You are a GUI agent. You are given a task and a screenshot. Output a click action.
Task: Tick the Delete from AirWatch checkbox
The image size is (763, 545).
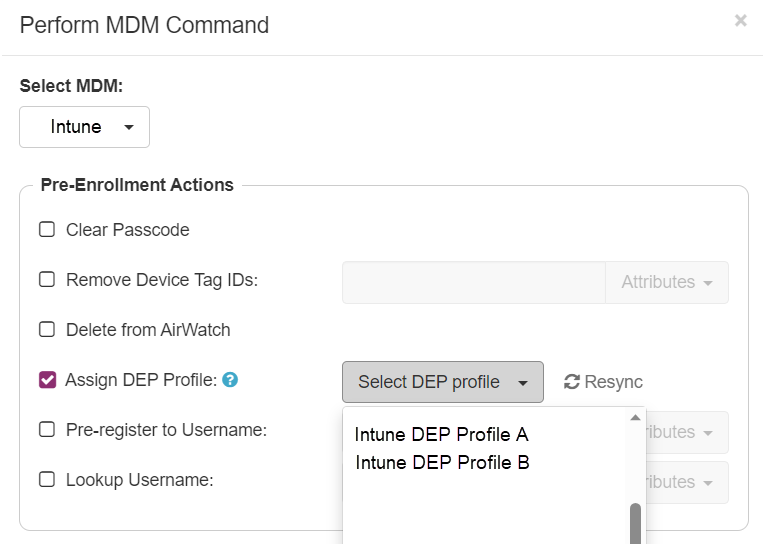click(x=47, y=329)
